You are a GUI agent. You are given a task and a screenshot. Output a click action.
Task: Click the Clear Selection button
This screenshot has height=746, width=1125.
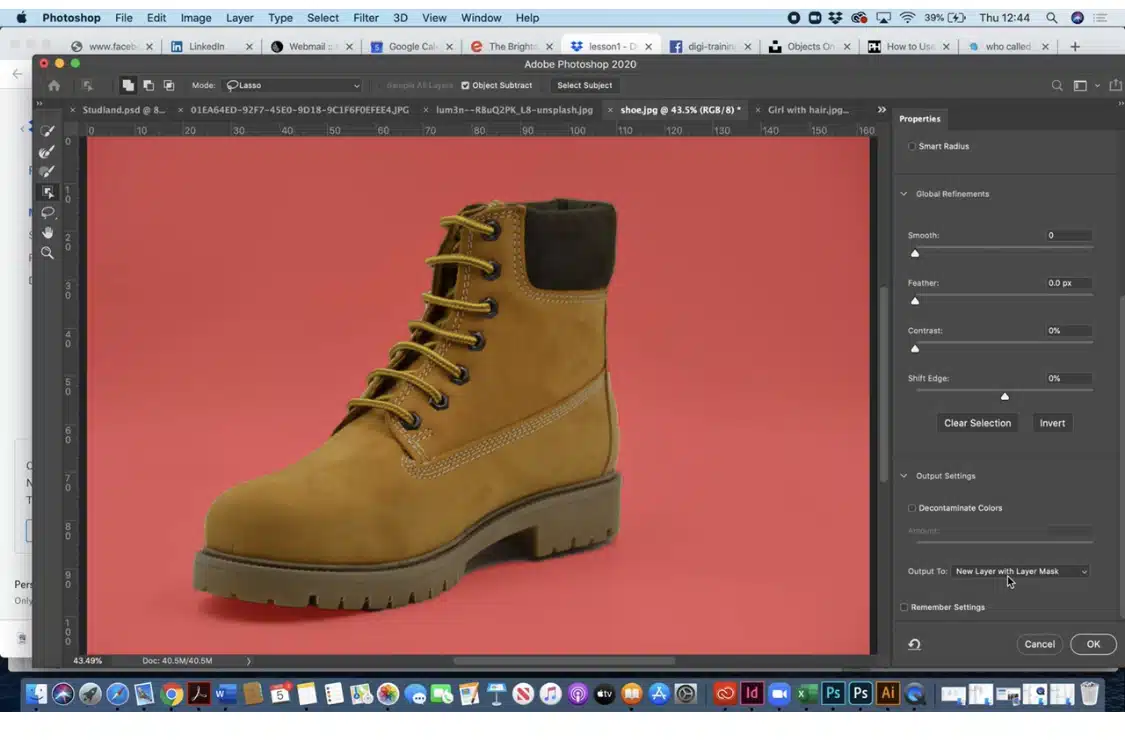click(x=977, y=423)
